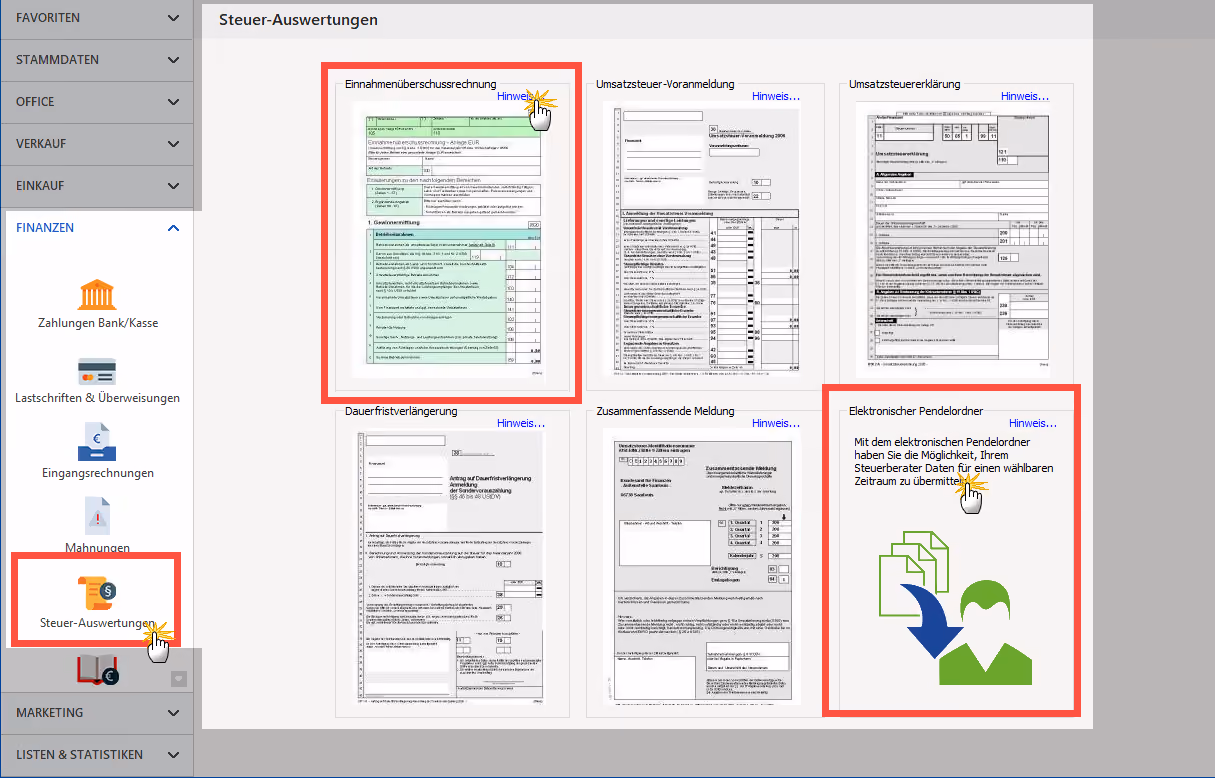
Task: Open the MARKETING menu section
Action: pyautogui.click(x=97, y=713)
